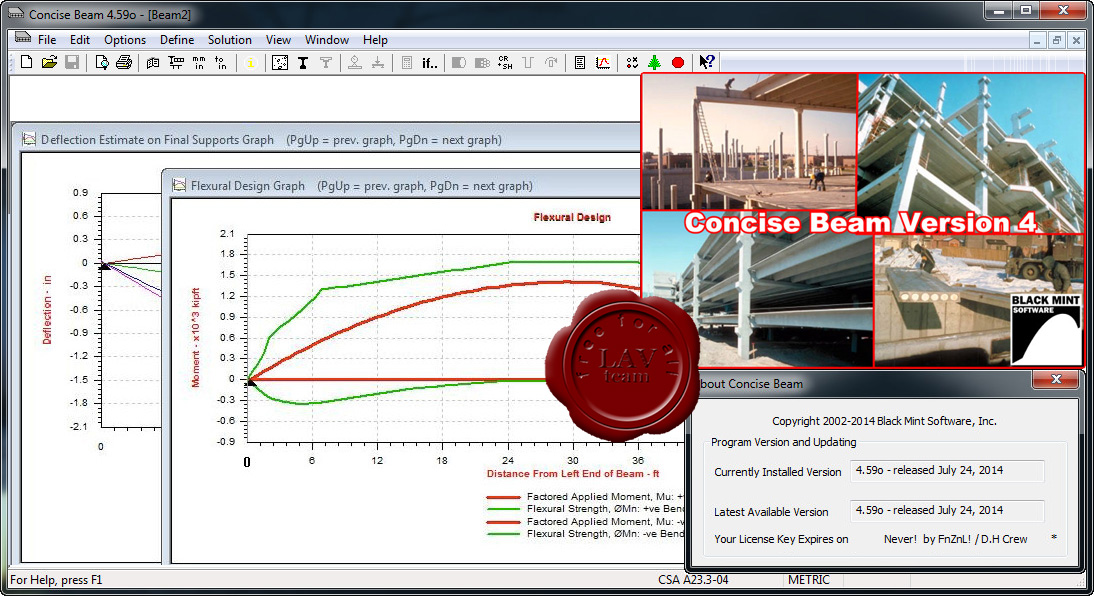This screenshot has height=596, width=1094.
Task: Click the 'CSA A23.3-04' status bar code
Action: coord(693,580)
